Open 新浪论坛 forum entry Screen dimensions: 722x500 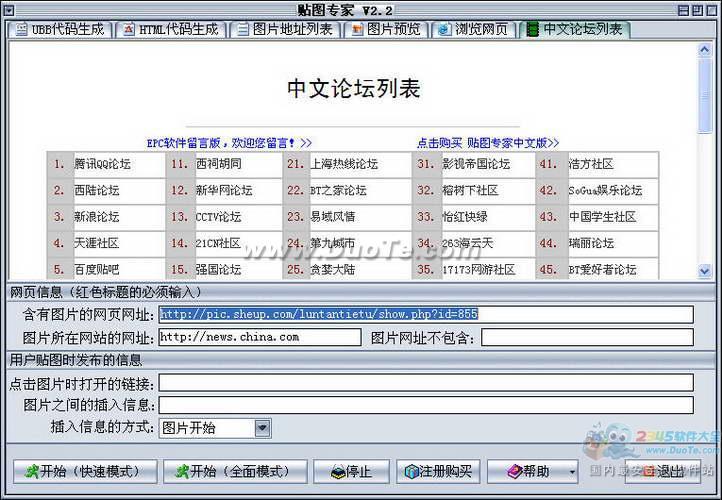point(97,216)
